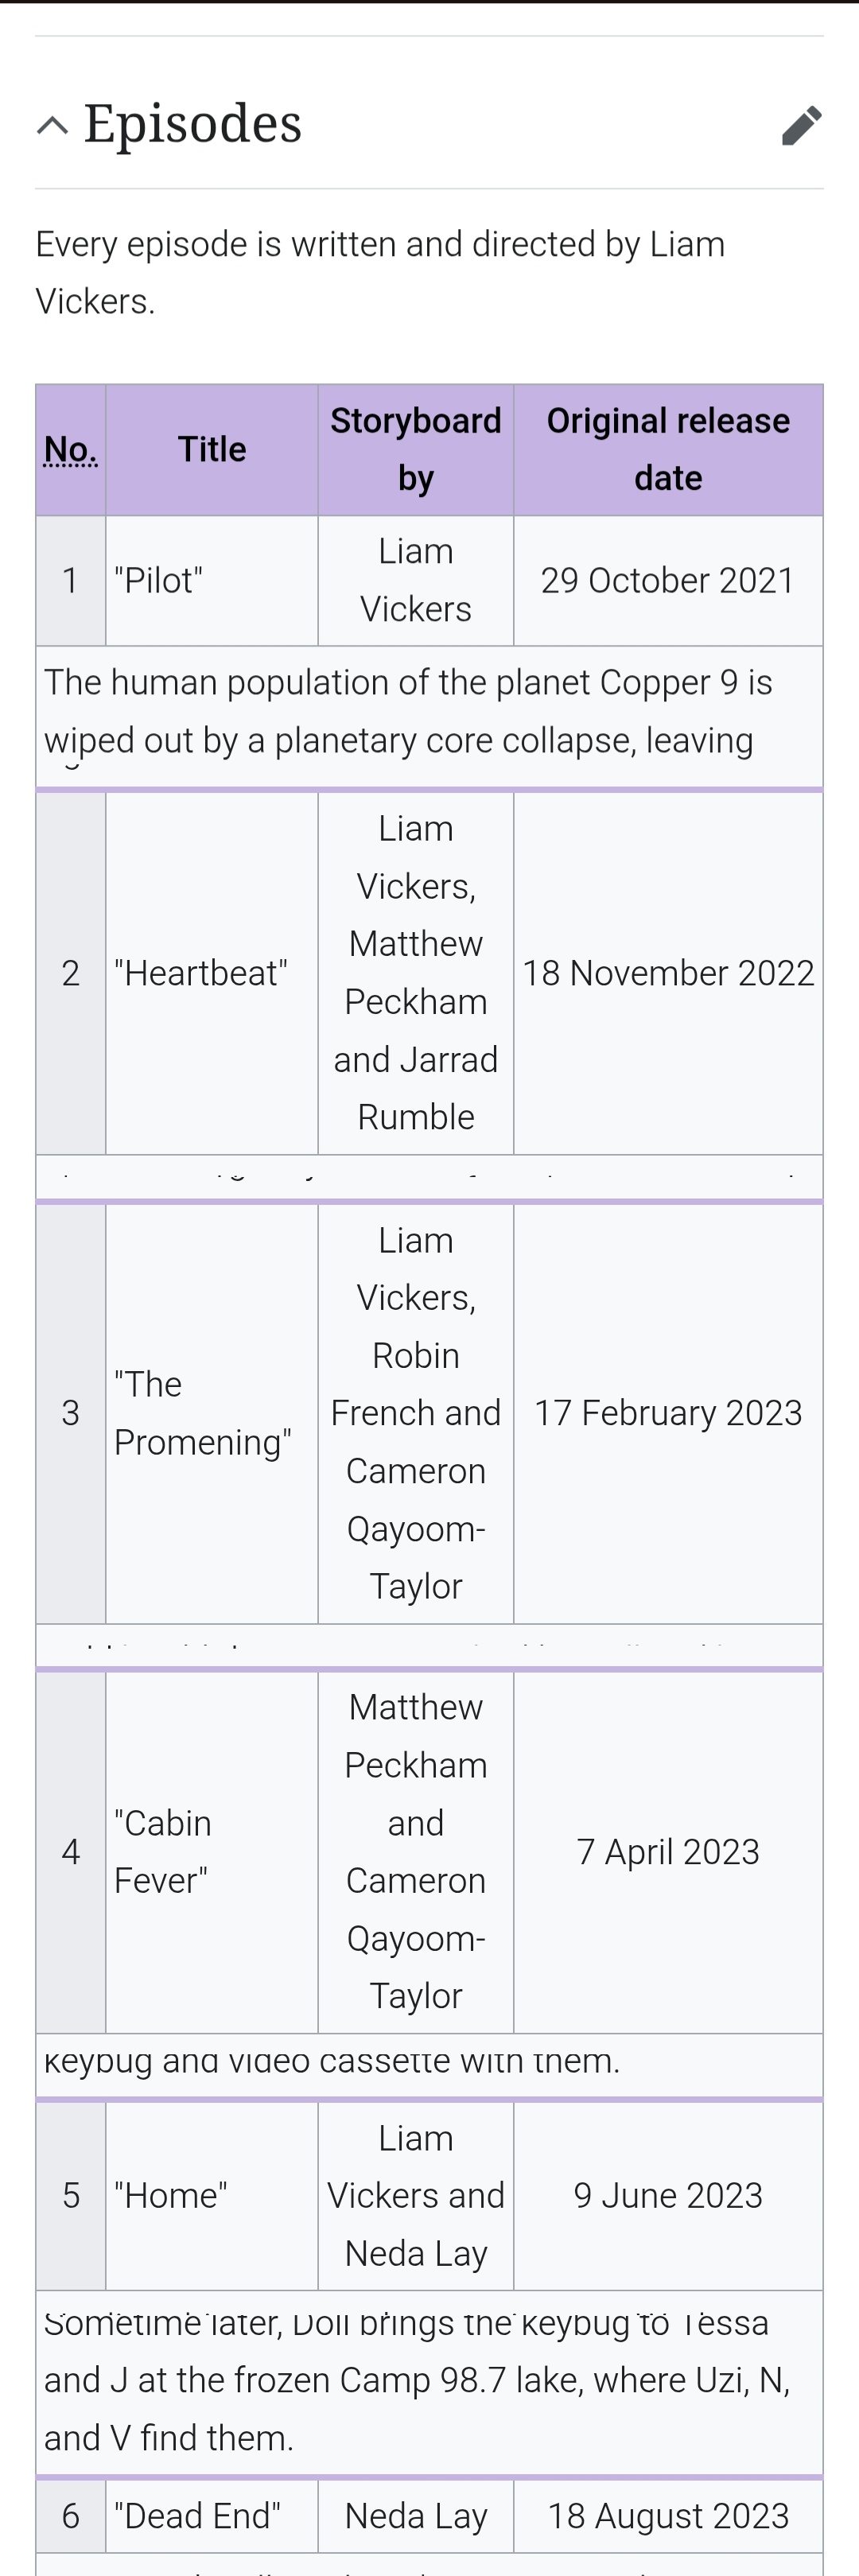The height and width of the screenshot is (2576, 859).
Task: Click the 18 August 2023 date cell
Action: (x=668, y=2516)
